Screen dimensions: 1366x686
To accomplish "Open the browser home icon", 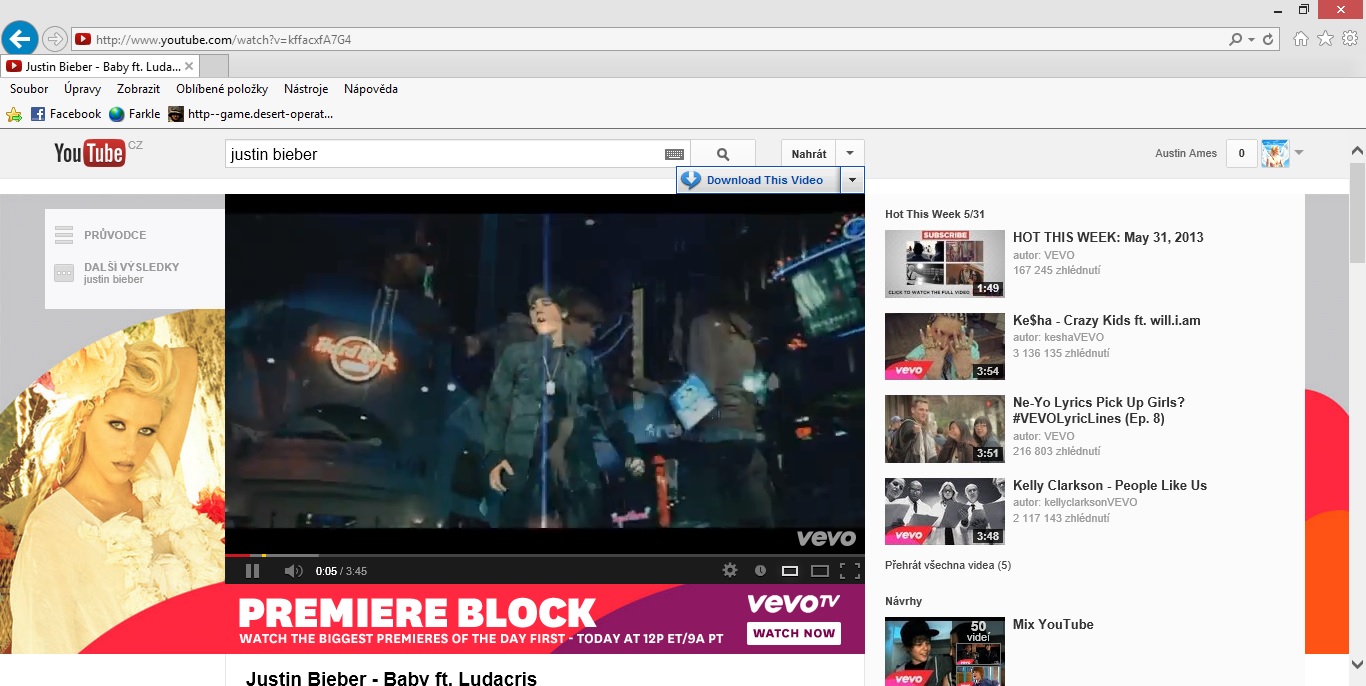I will 1300,39.
